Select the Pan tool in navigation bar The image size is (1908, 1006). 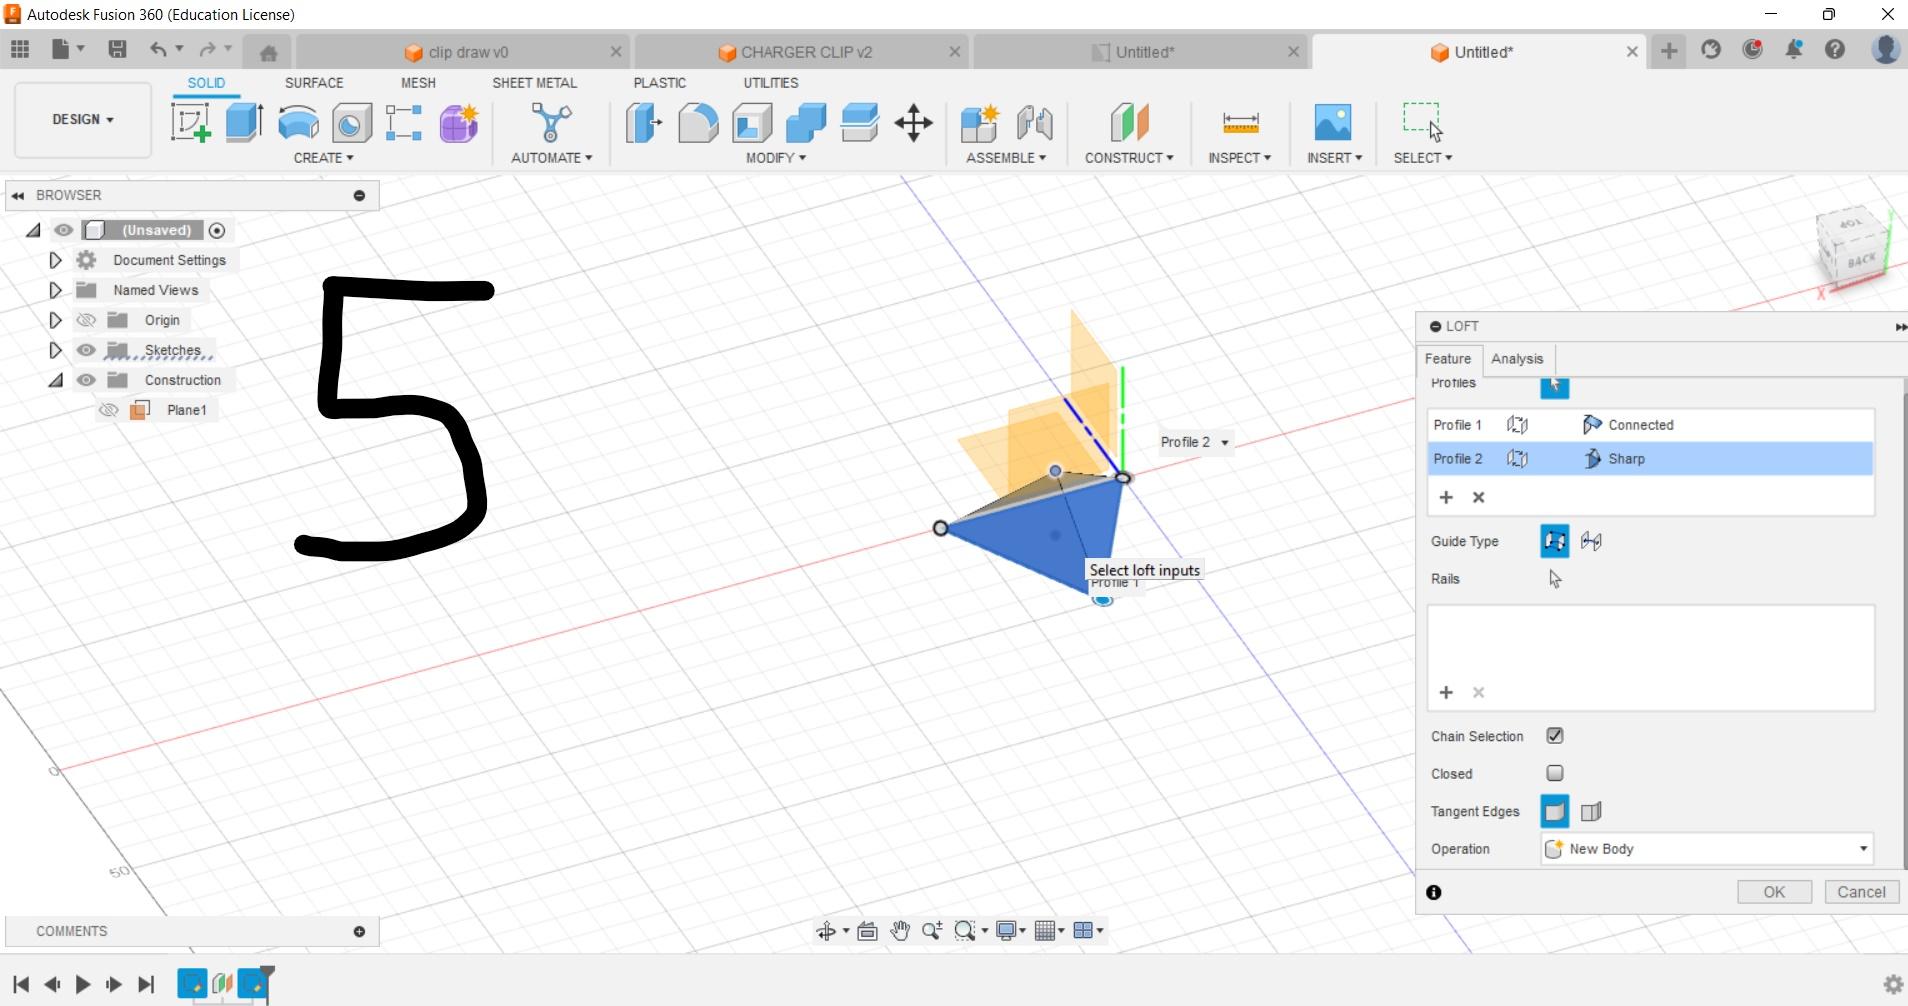click(898, 930)
